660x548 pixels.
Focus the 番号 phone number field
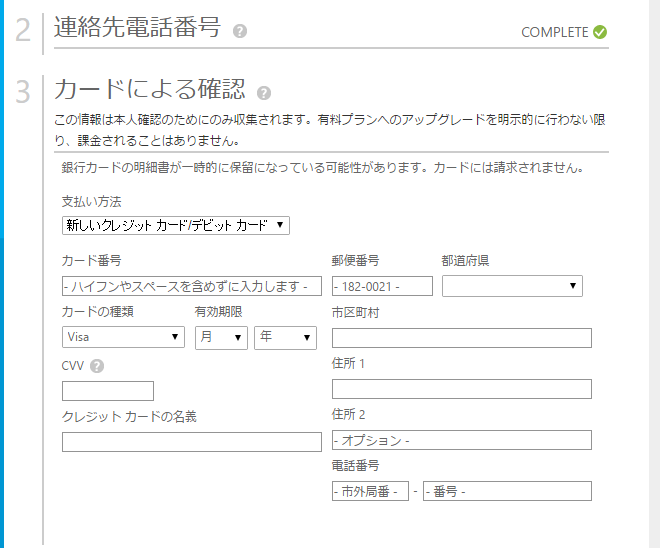point(507,491)
